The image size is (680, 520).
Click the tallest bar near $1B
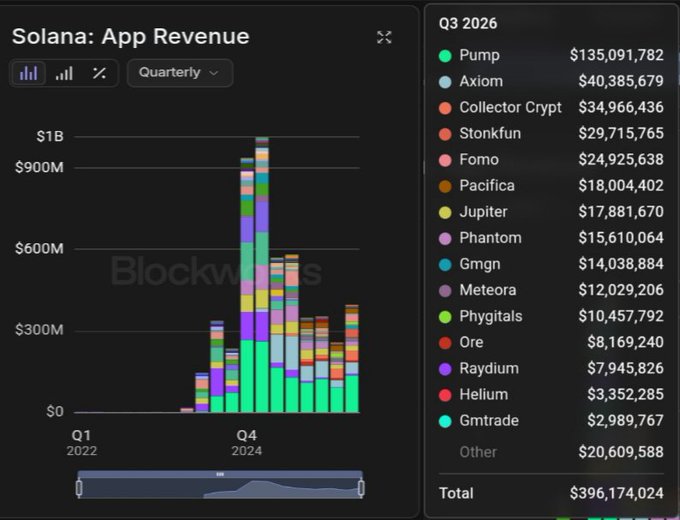click(x=262, y=275)
